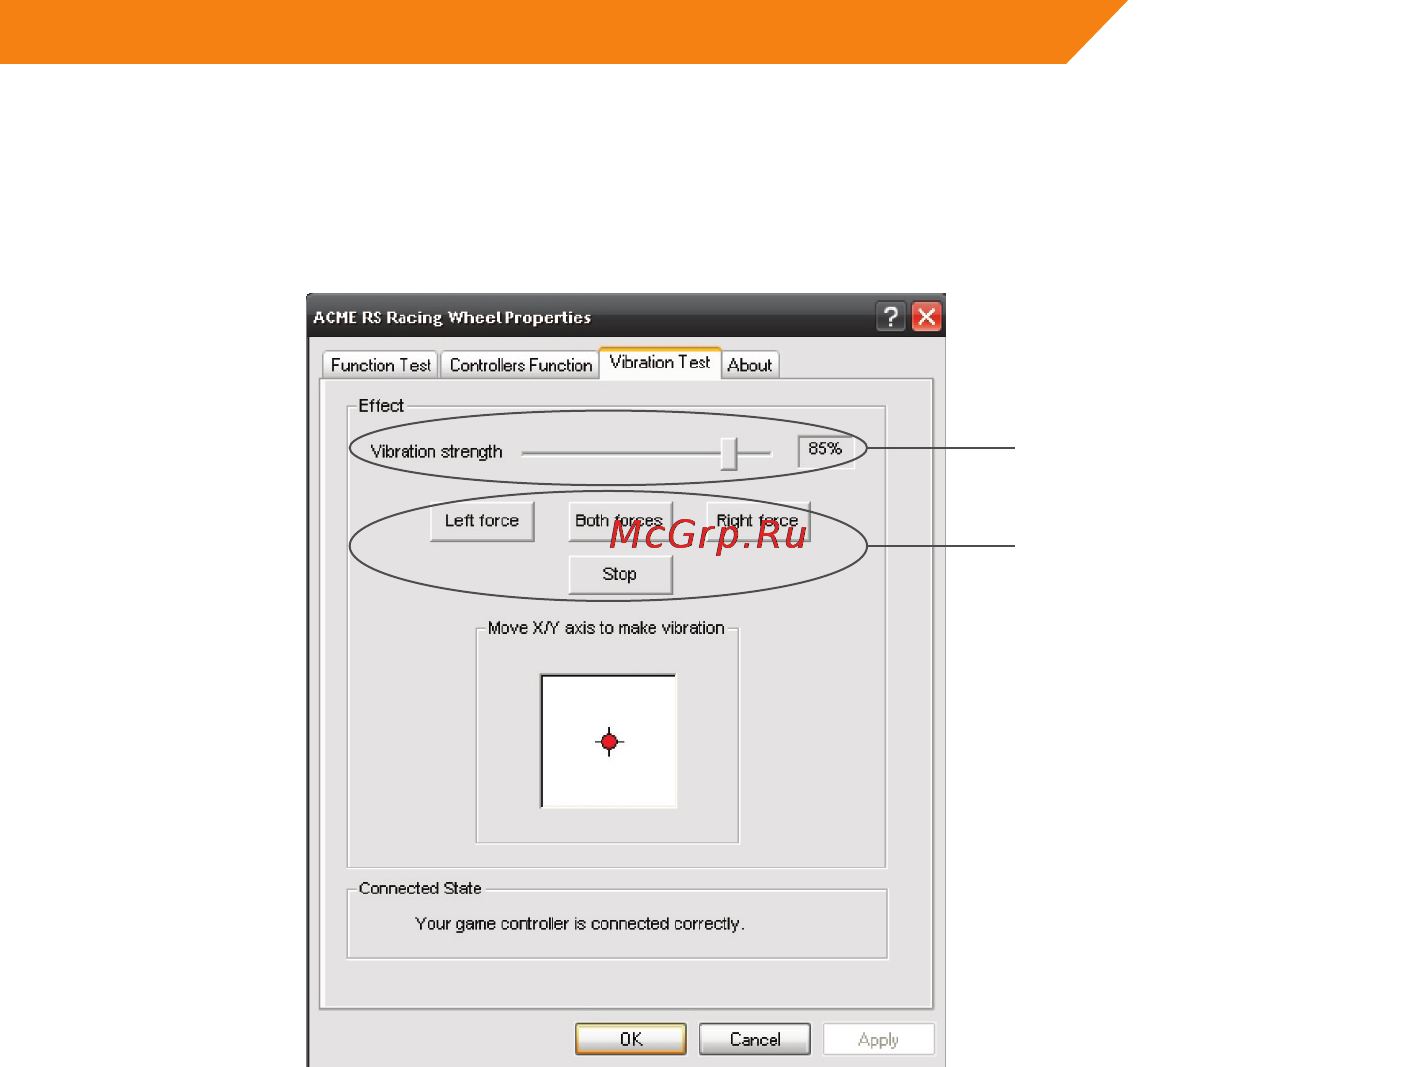Confirm with the OK button
Image resolution: width=1405 pixels, height=1067 pixels.
(631, 1039)
